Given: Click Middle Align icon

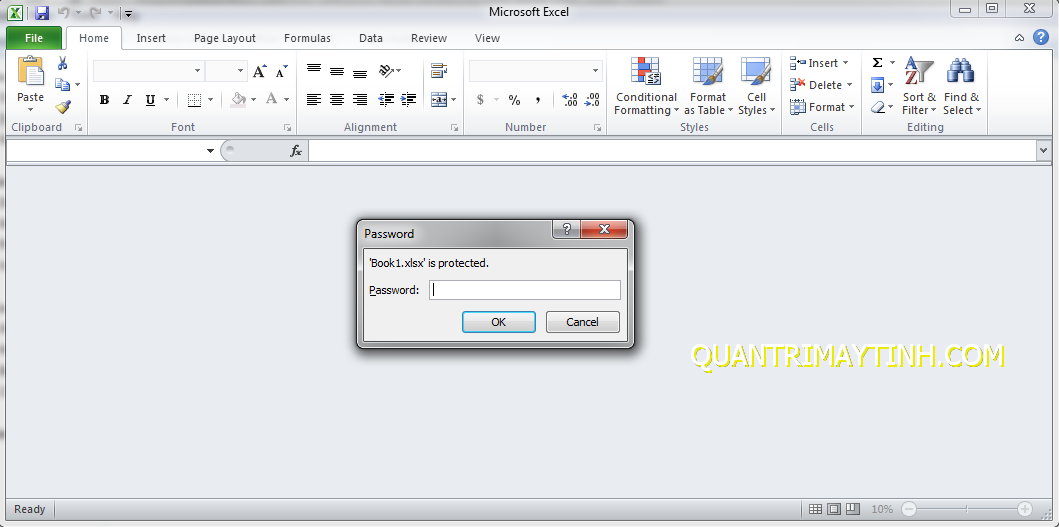Looking at the screenshot, I should (336, 70).
